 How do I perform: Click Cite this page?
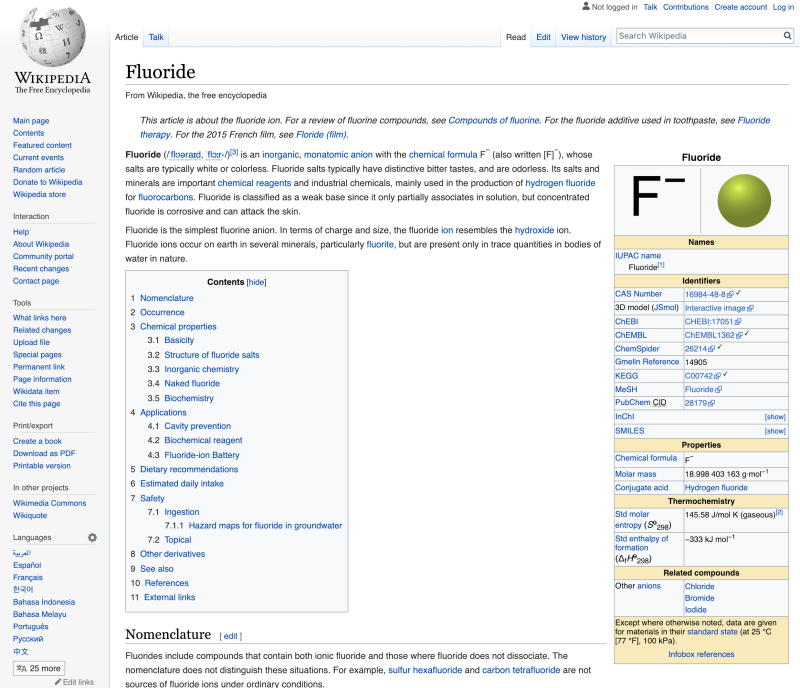tap(36, 404)
